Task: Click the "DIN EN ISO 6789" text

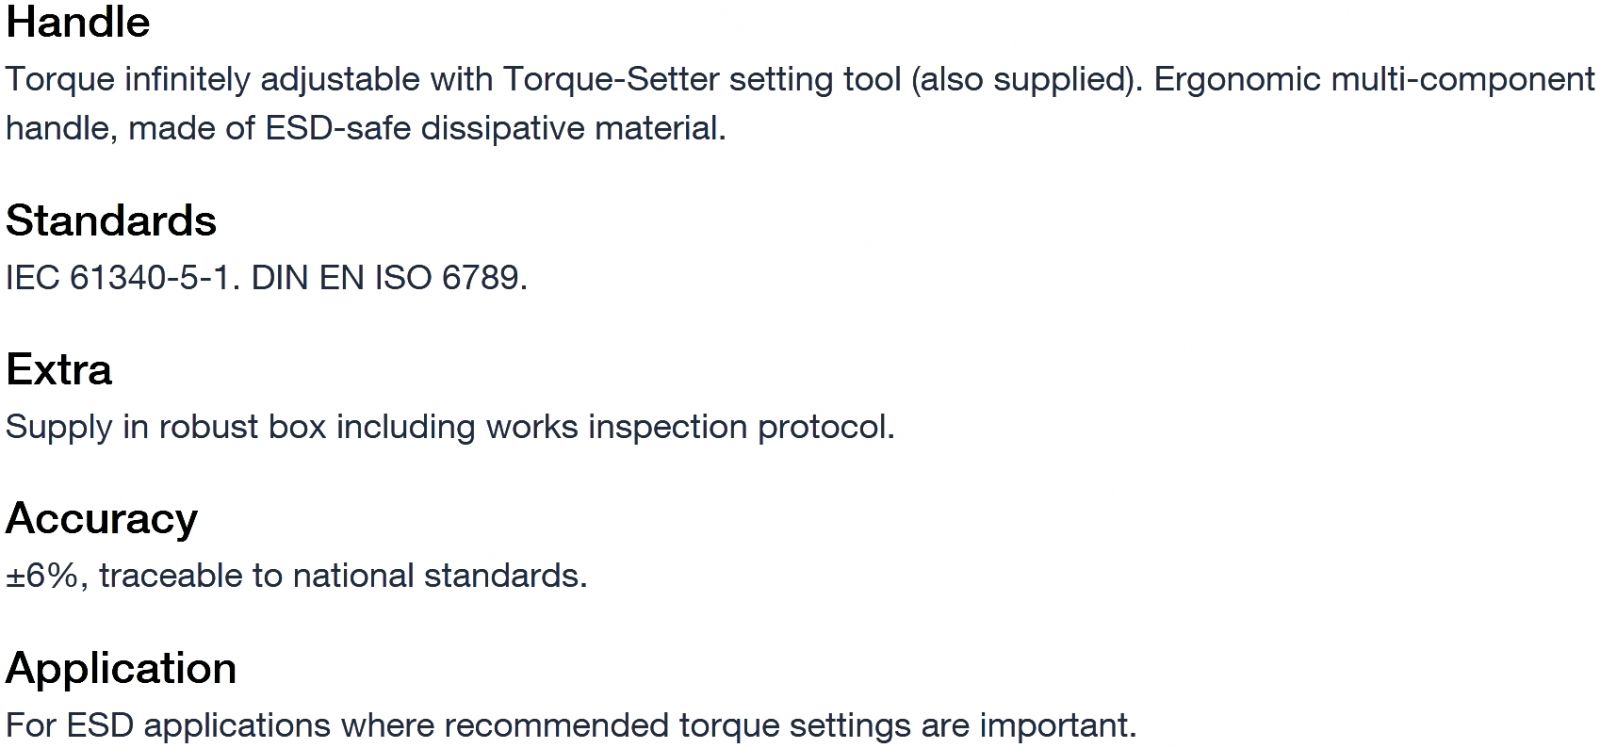Action: (x=387, y=277)
